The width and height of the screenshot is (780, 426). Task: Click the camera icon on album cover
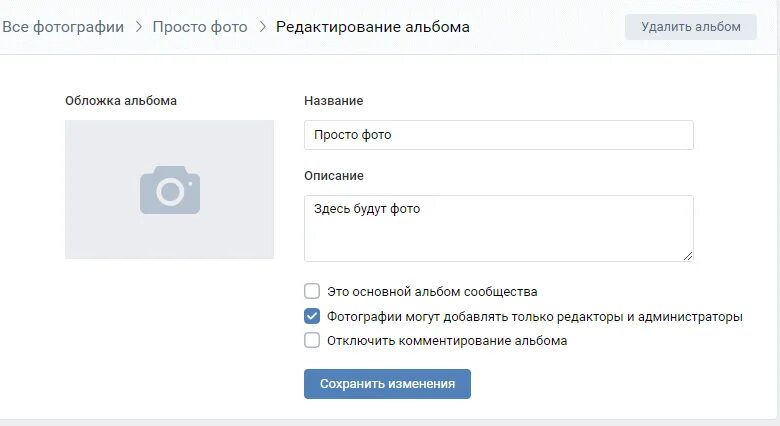(x=170, y=190)
